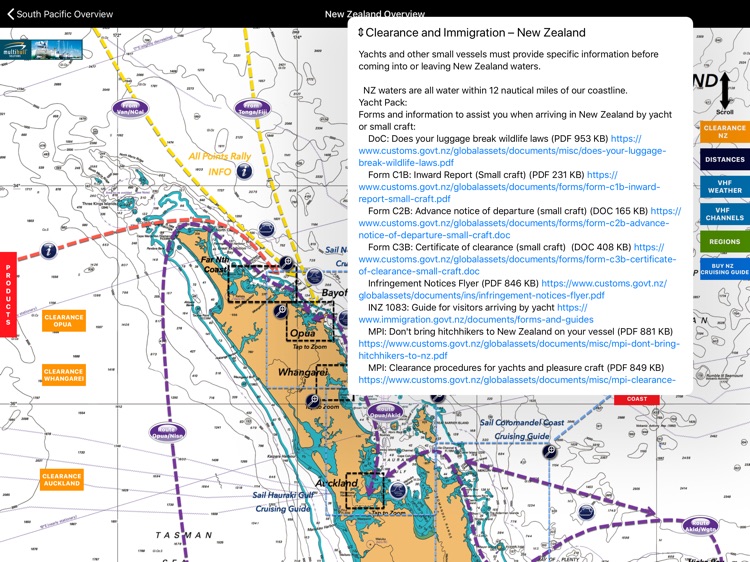750x562 pixels.
Task: Open CLEARANCE OPUA info
Action: (x=64, y=320)
